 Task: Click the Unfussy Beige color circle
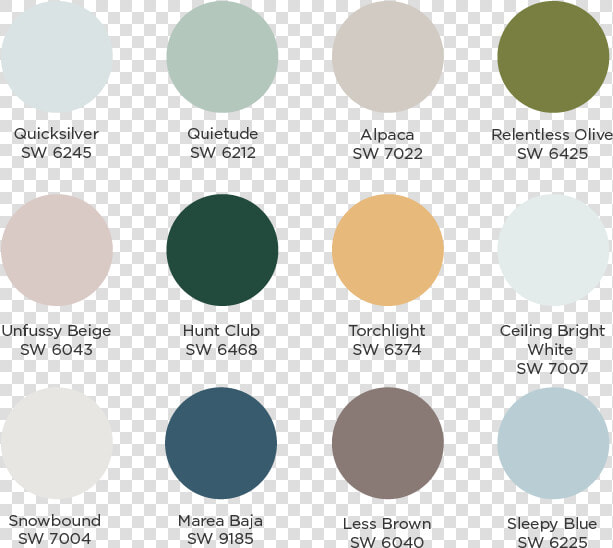tap(57, 250)
